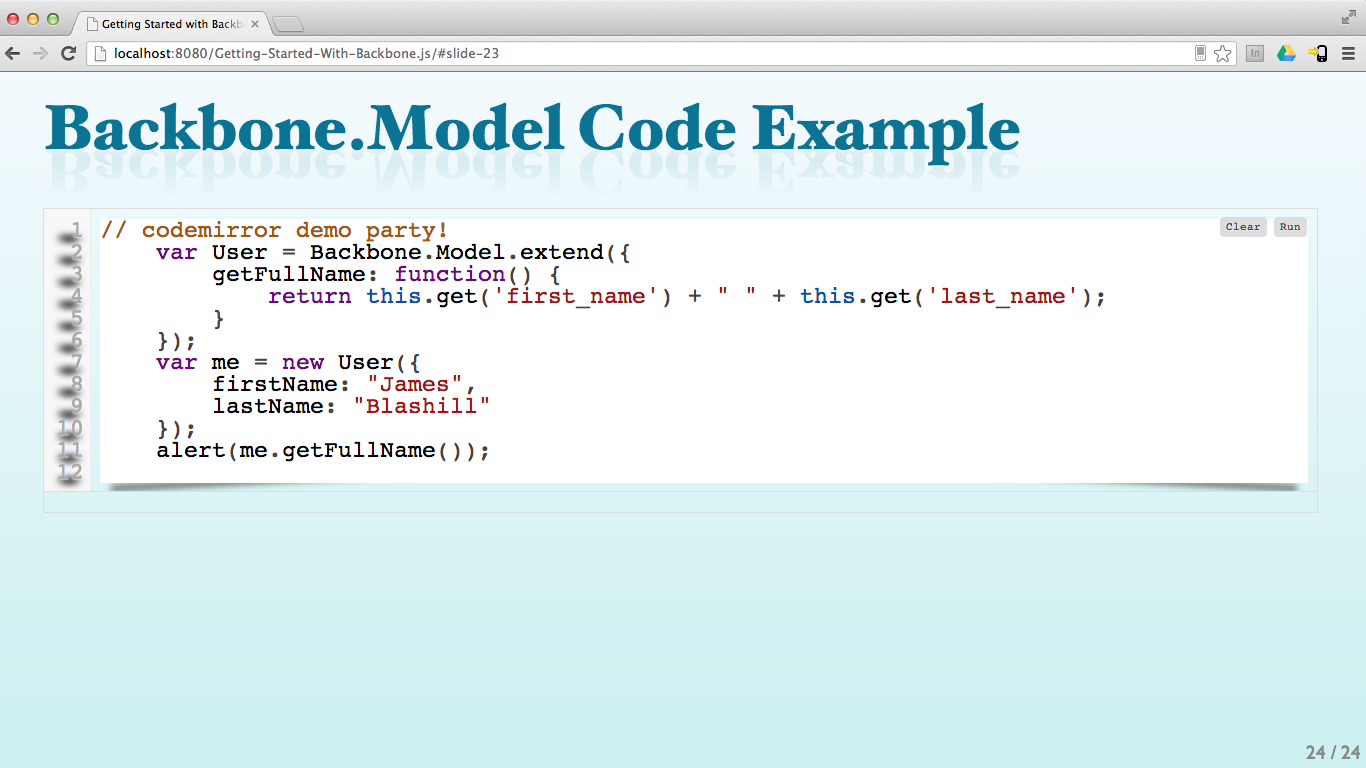
Task: Click the slide counter 24 / 24
Action: point(1333,752)
